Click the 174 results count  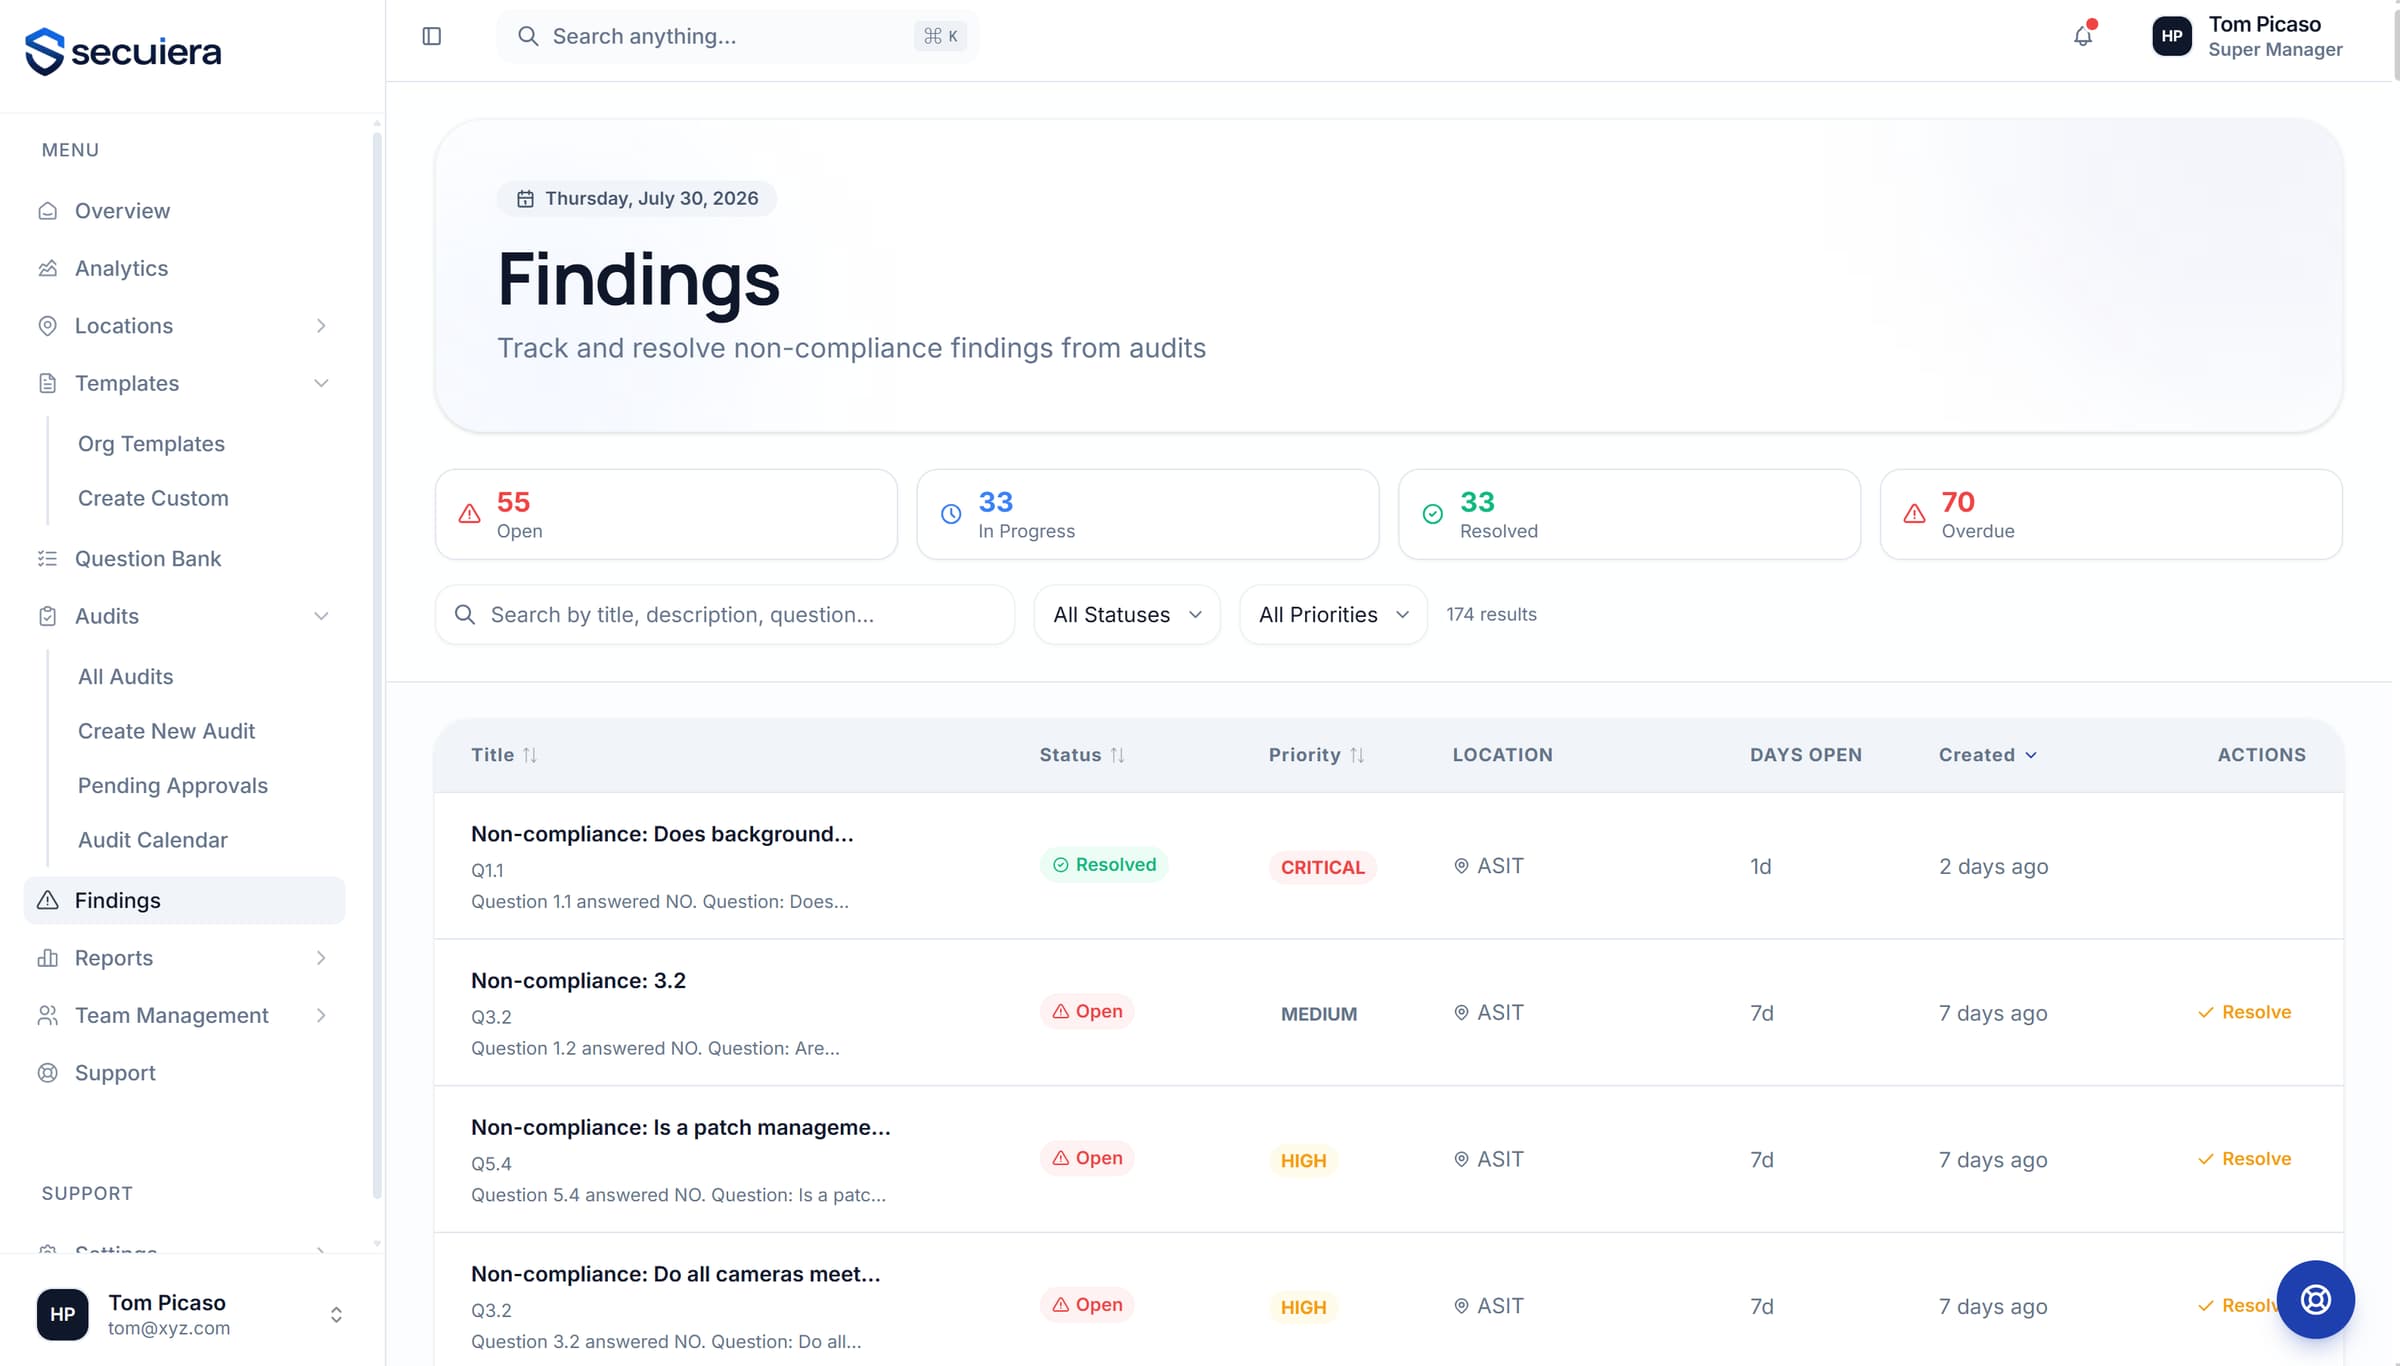coord(1491,615)
